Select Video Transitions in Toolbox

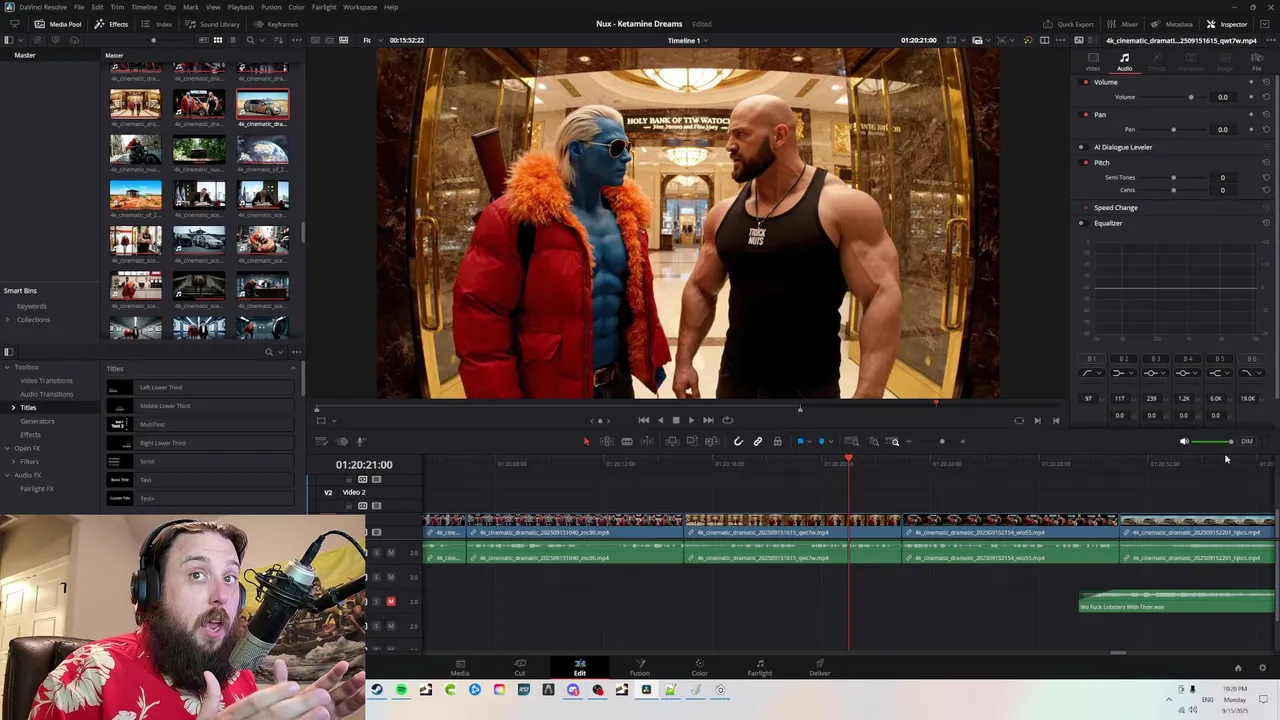click(x=46, y=381)
